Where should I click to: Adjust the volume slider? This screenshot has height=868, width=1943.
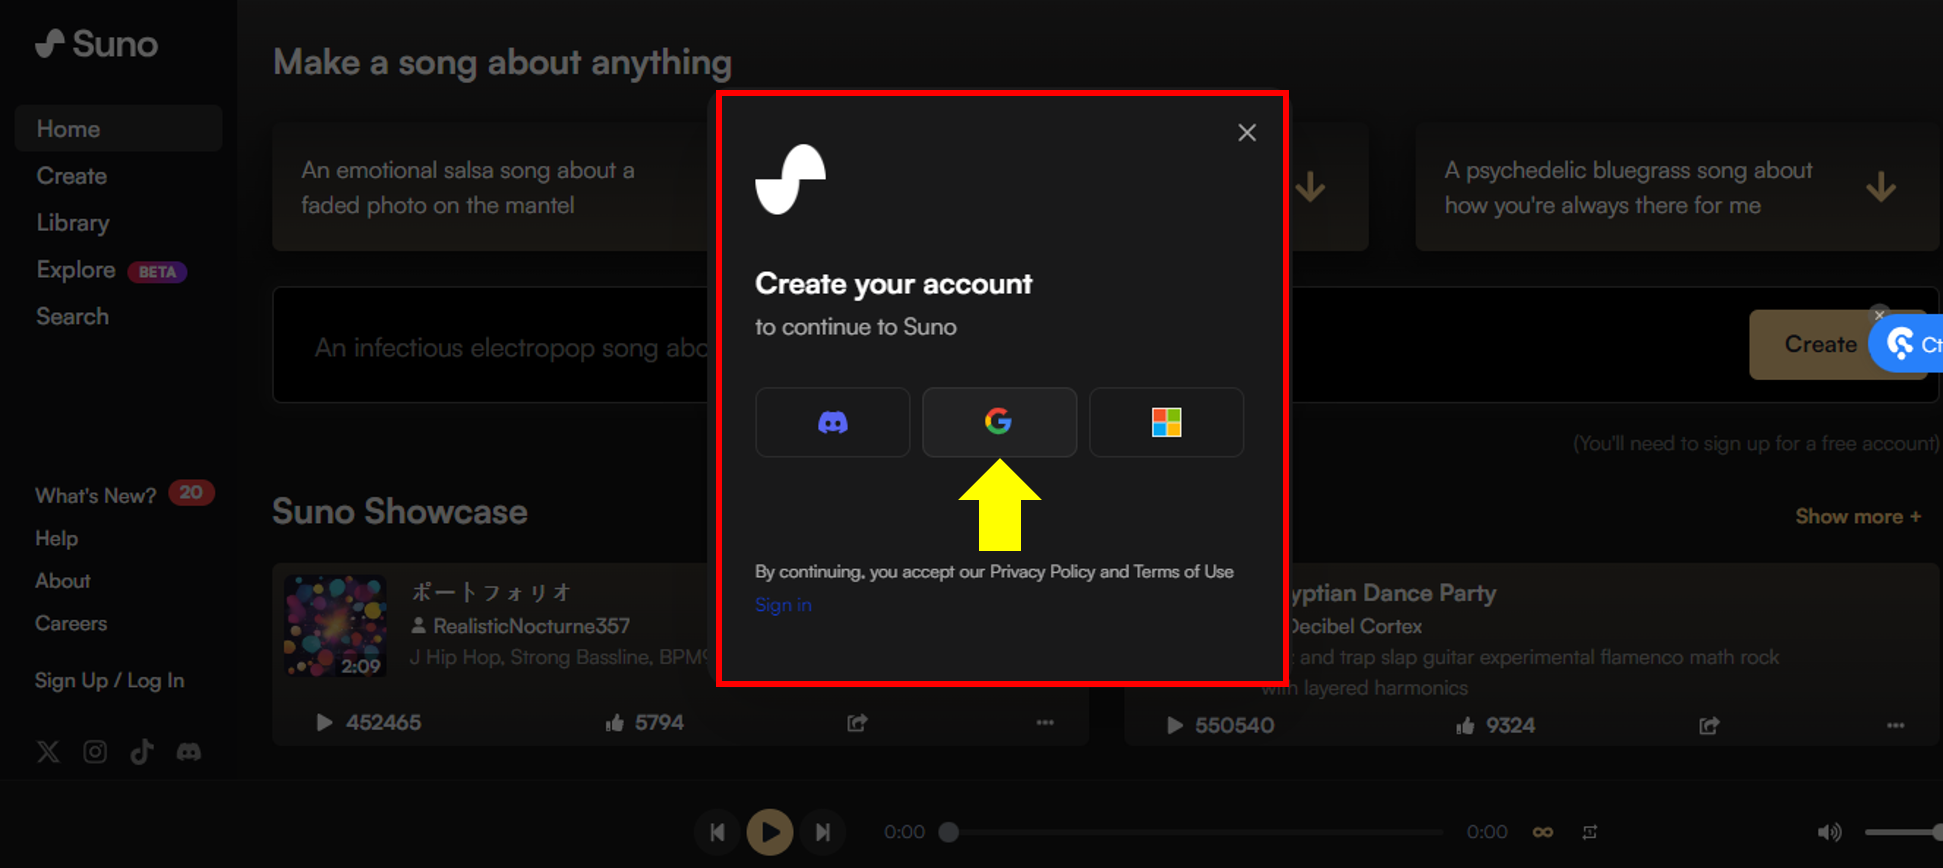tap(1903, 832)
